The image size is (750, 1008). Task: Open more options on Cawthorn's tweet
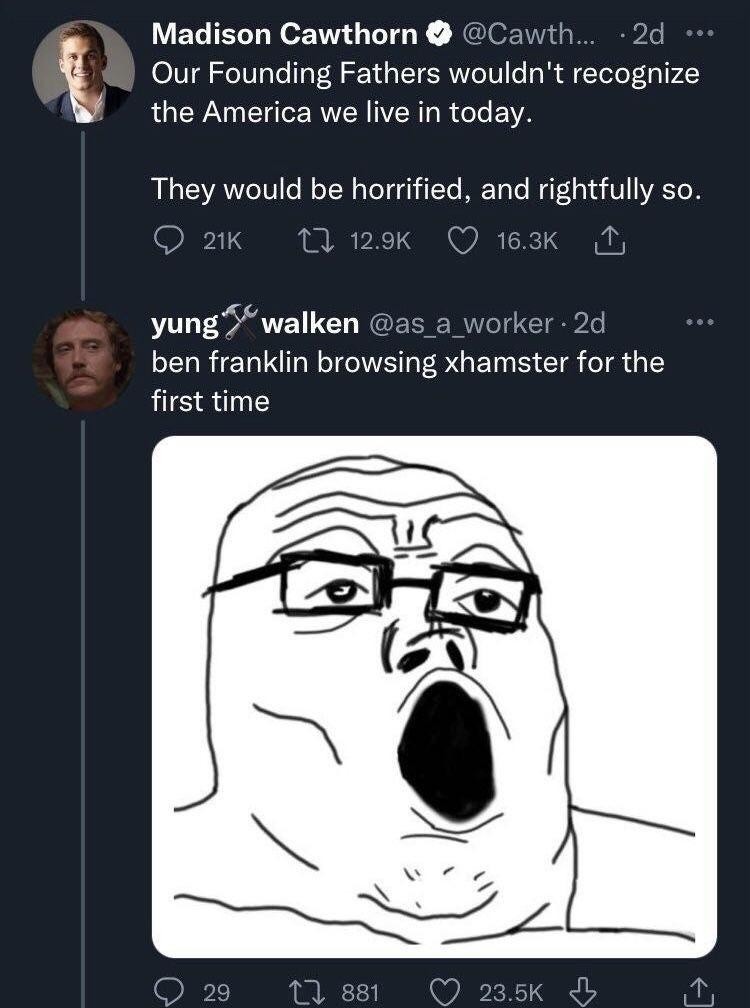point(705,34)
